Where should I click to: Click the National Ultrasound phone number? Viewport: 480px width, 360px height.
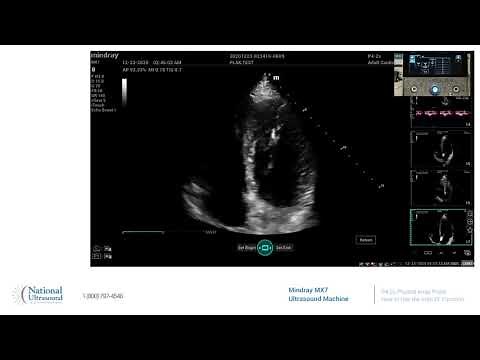pyautogui.click(x=103, y=296)
